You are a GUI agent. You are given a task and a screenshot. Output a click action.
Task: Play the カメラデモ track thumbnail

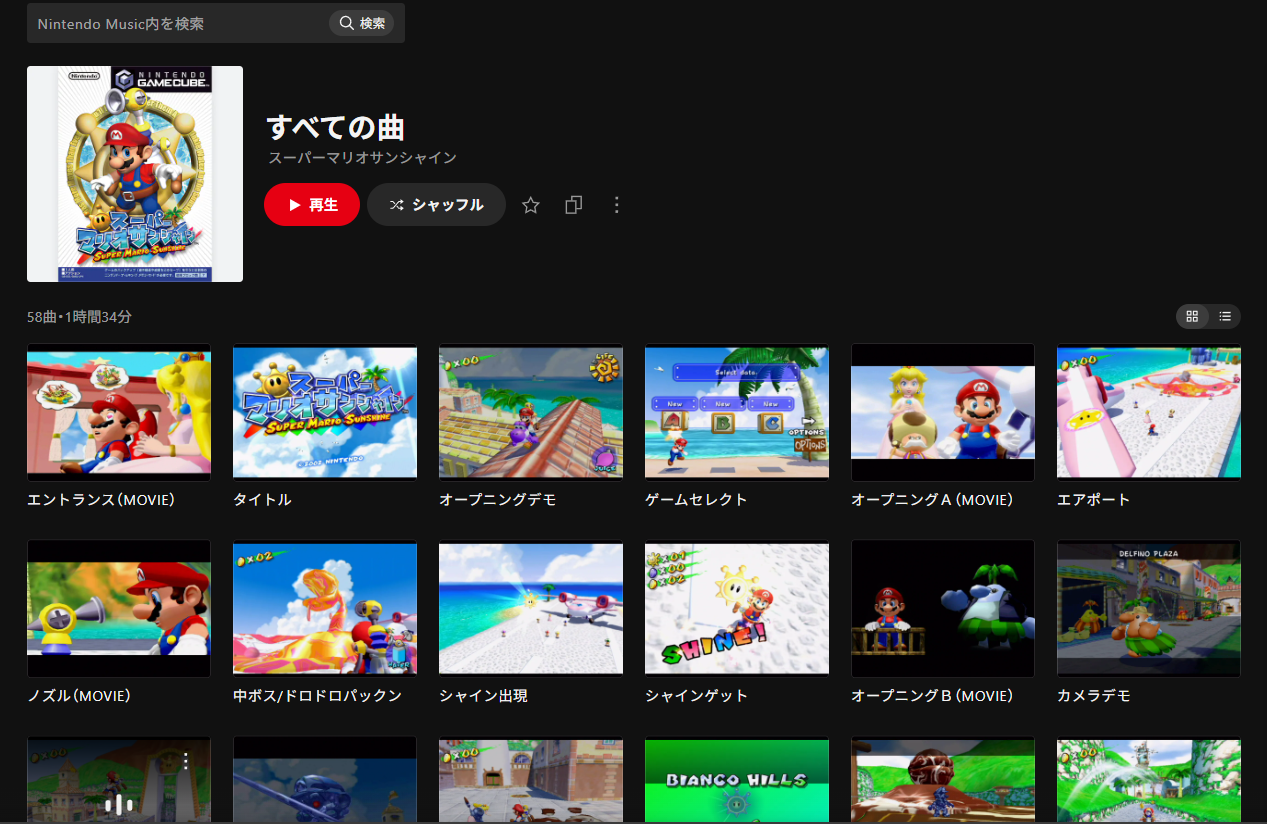coord(1149,608)
